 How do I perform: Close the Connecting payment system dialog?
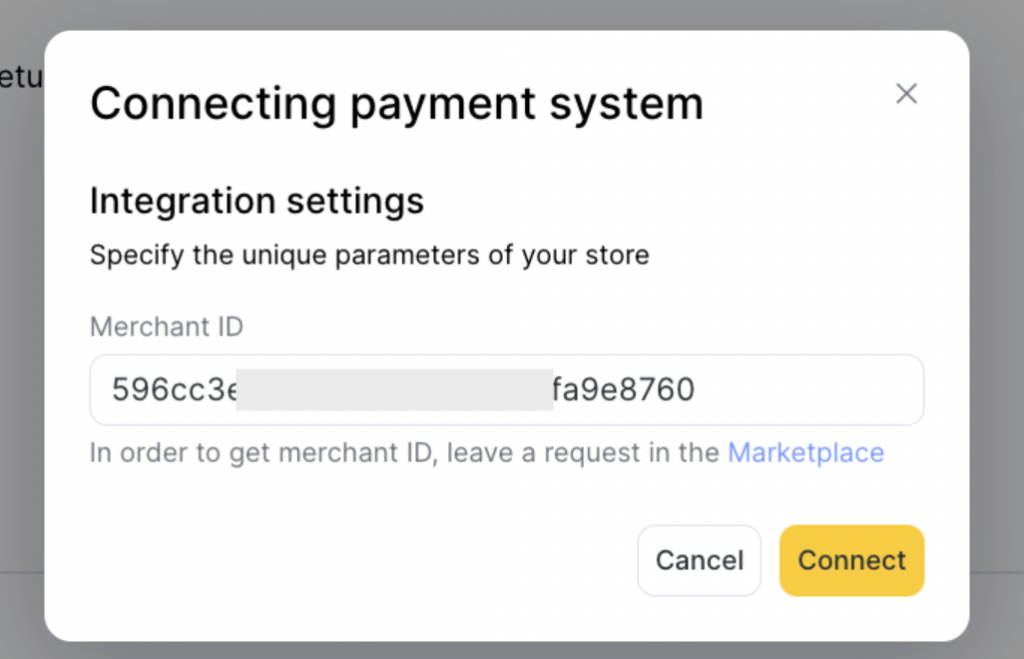coord(906,94)
